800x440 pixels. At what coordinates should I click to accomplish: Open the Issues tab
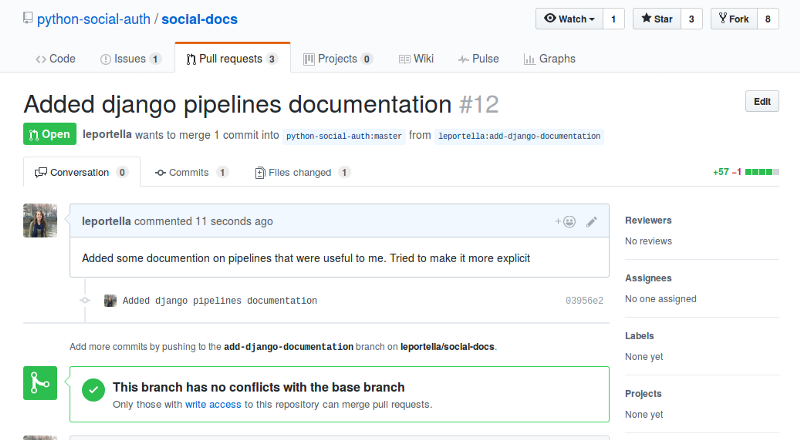[130, 59]
